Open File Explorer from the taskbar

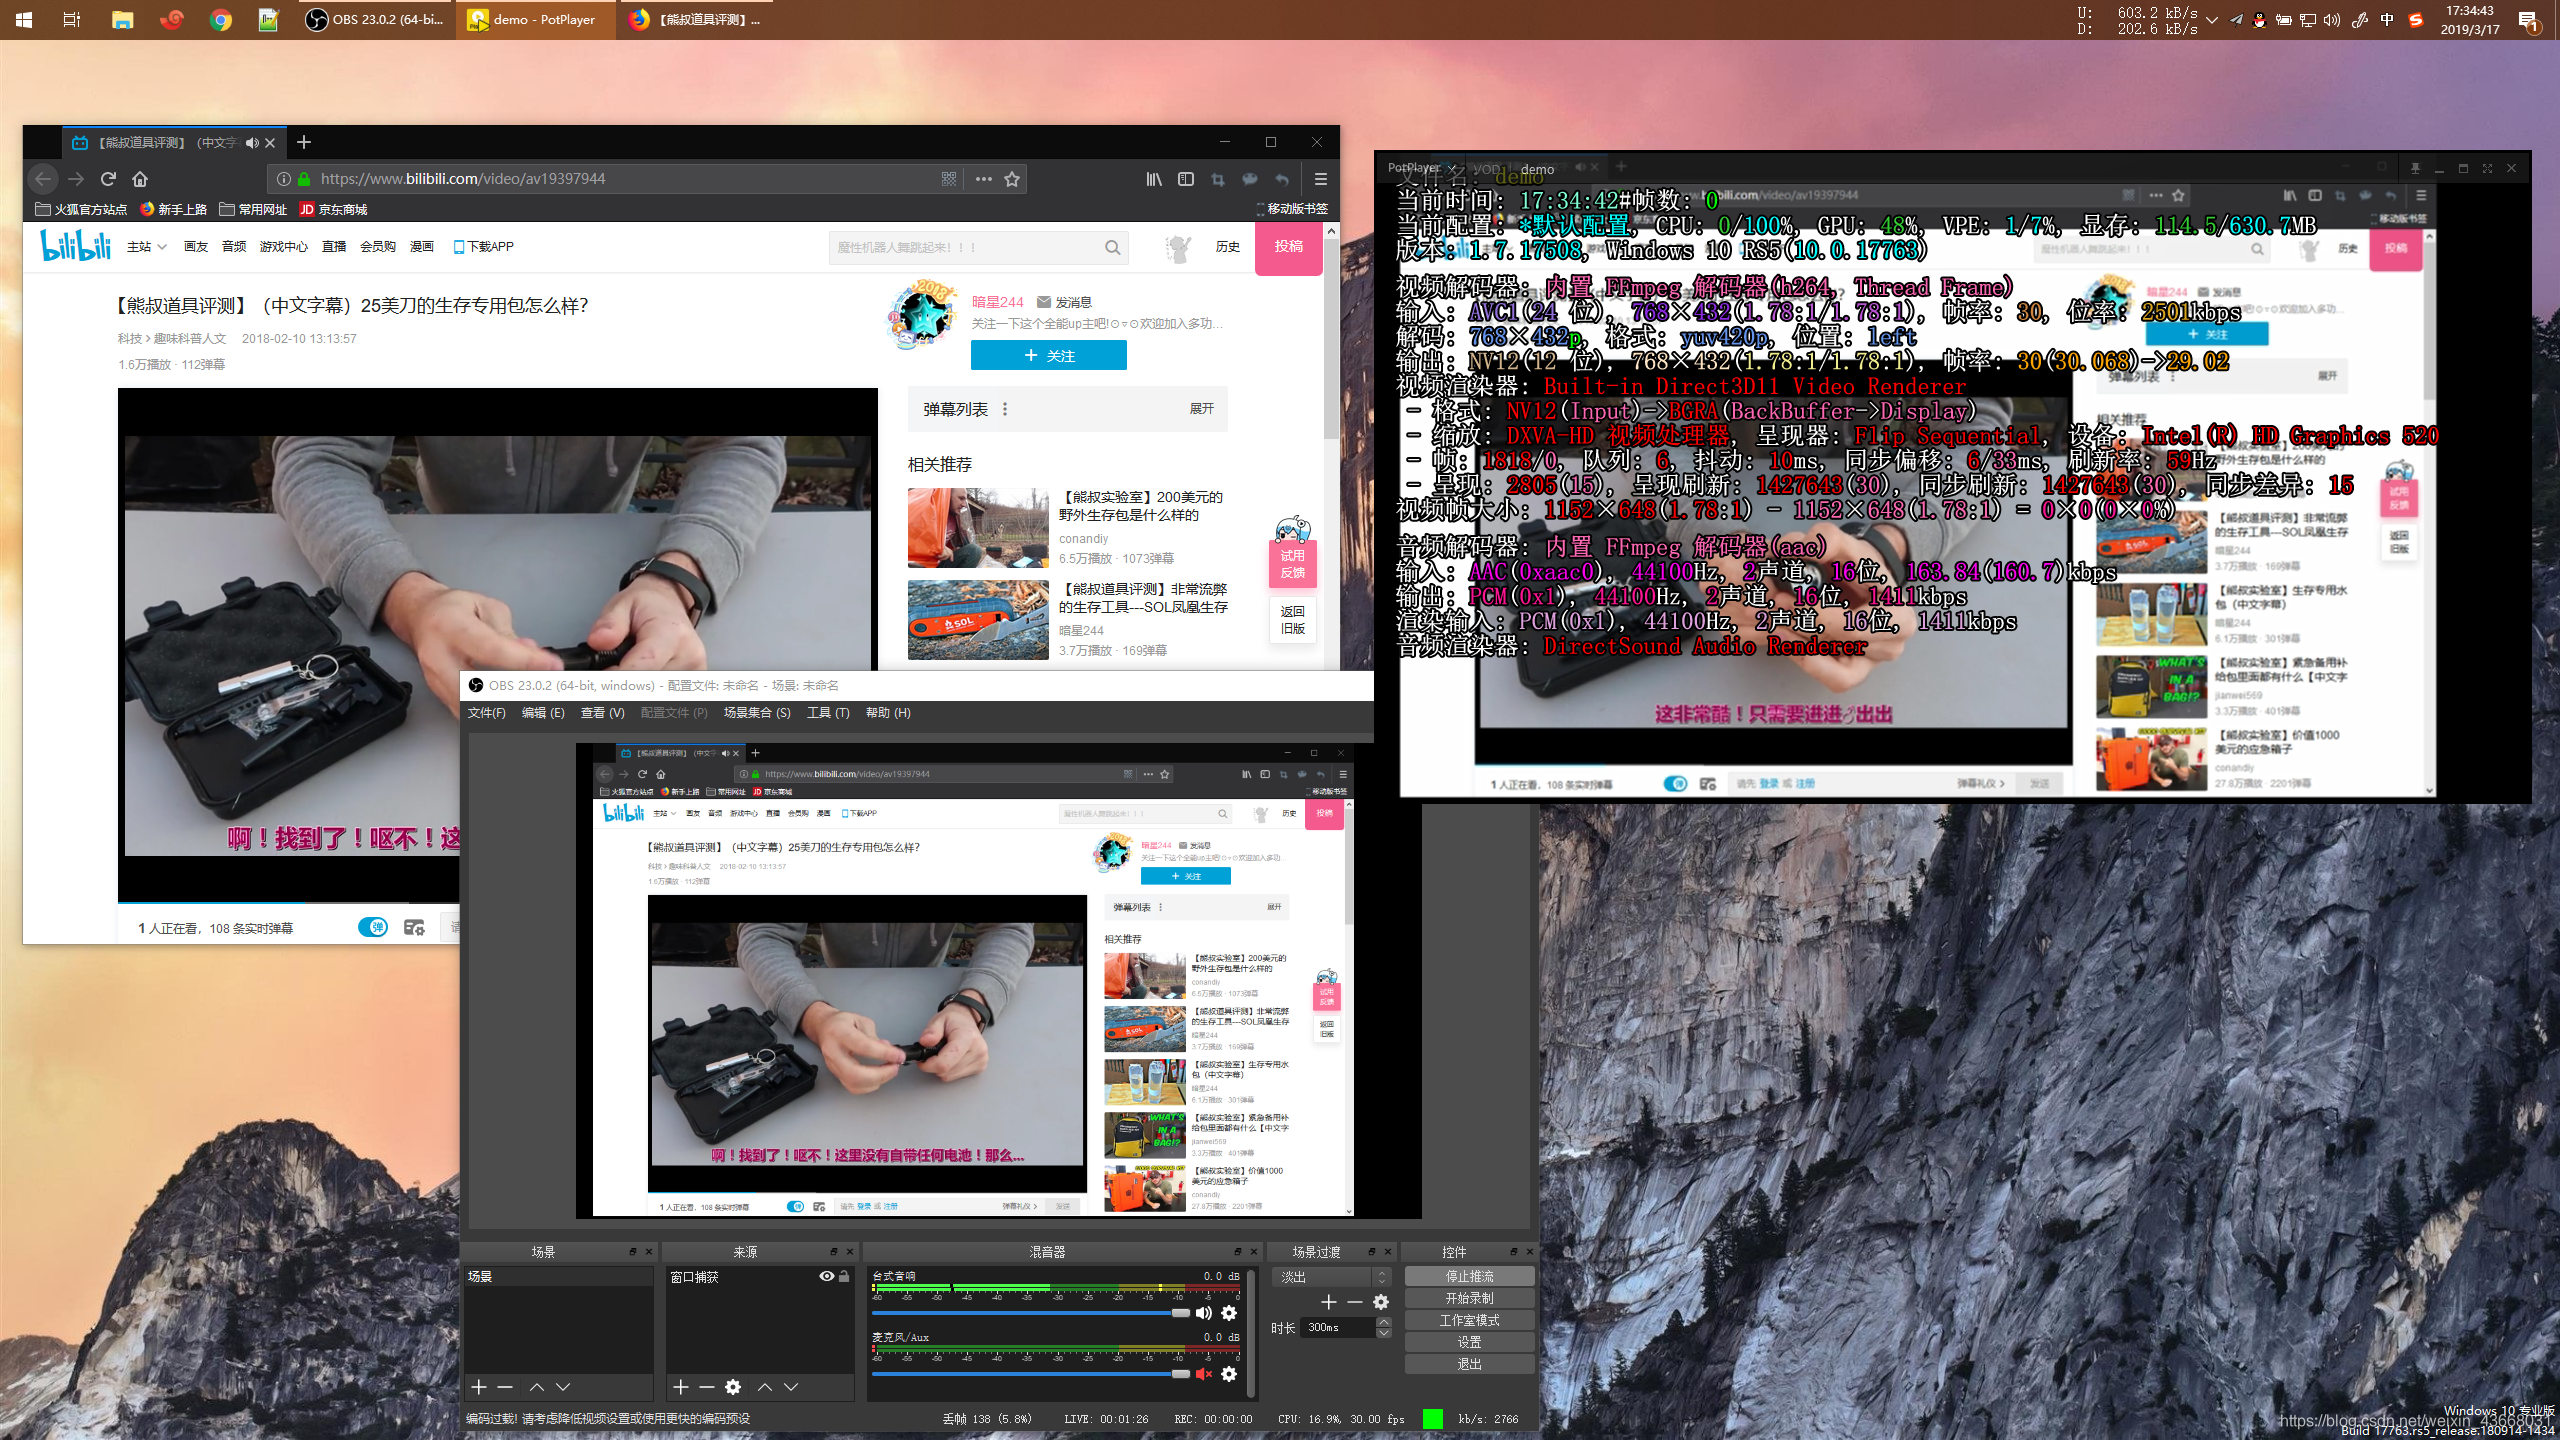pyautogui.click(x=122, y=19)
